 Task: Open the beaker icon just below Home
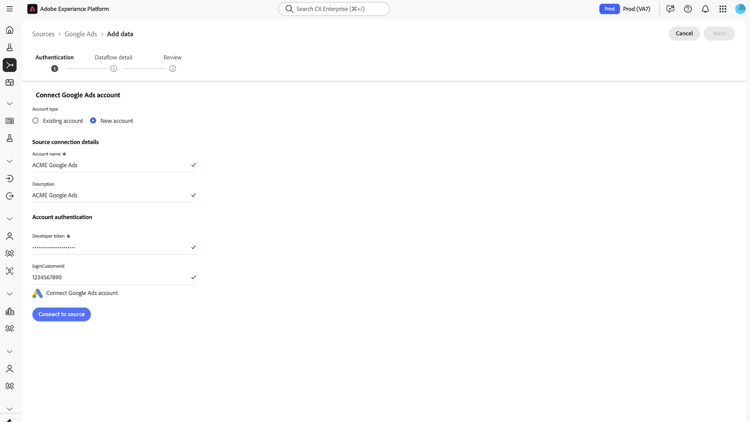tap(10, 47)
